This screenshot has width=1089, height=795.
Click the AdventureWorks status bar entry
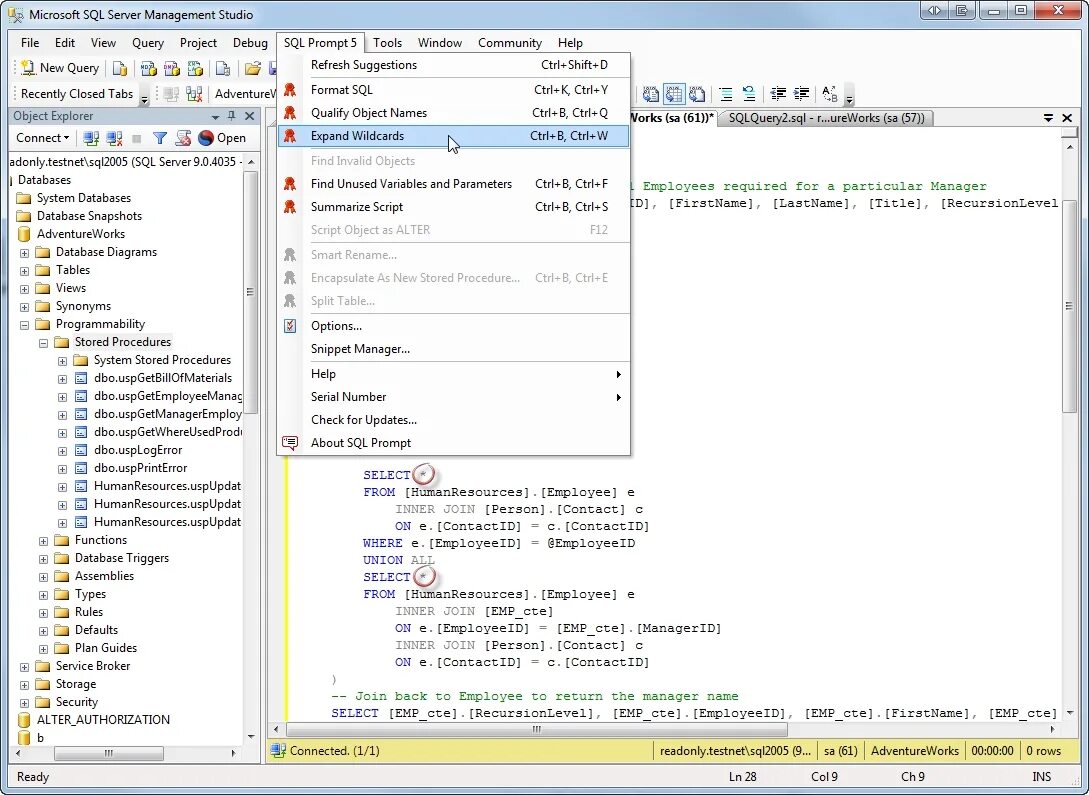pyautogui.click(x=914, y=751)
